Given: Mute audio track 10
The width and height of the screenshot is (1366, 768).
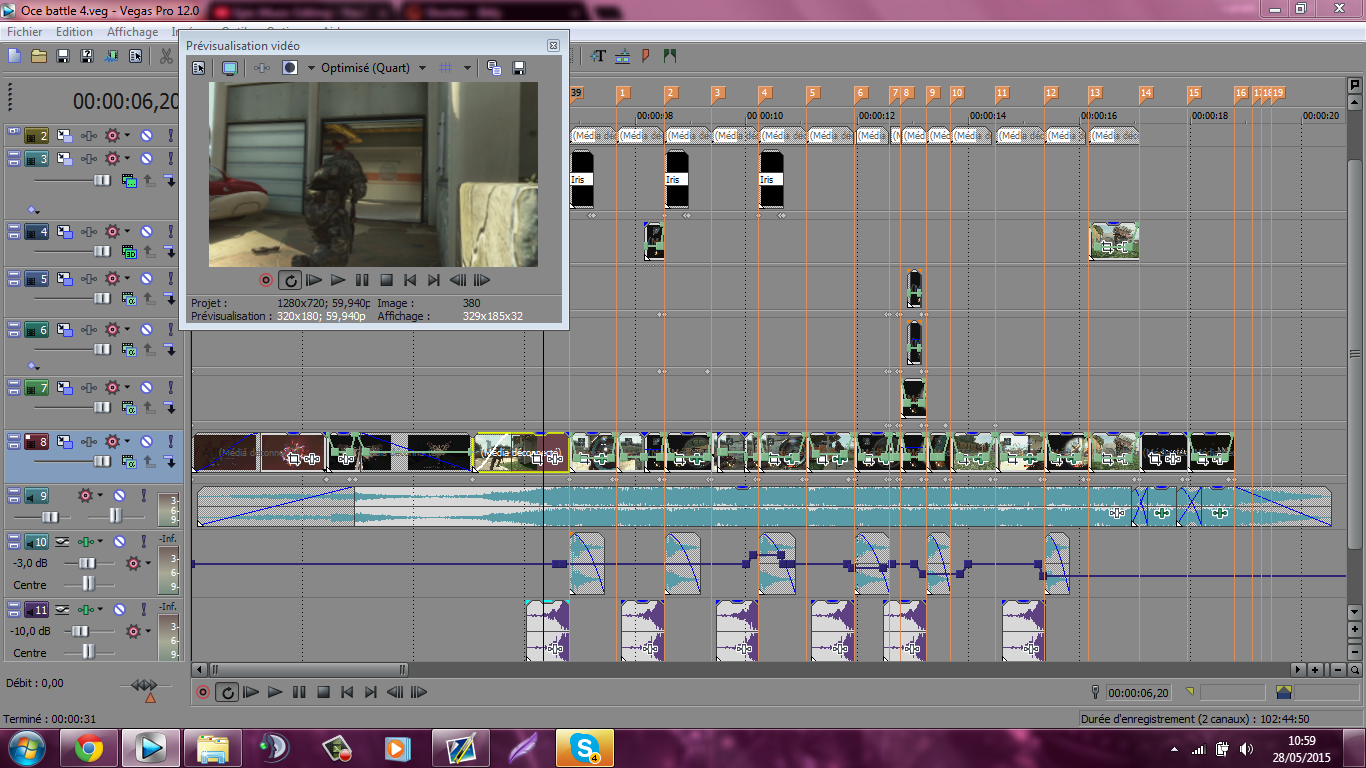Looking at the screenshot, I should point(119,542).
